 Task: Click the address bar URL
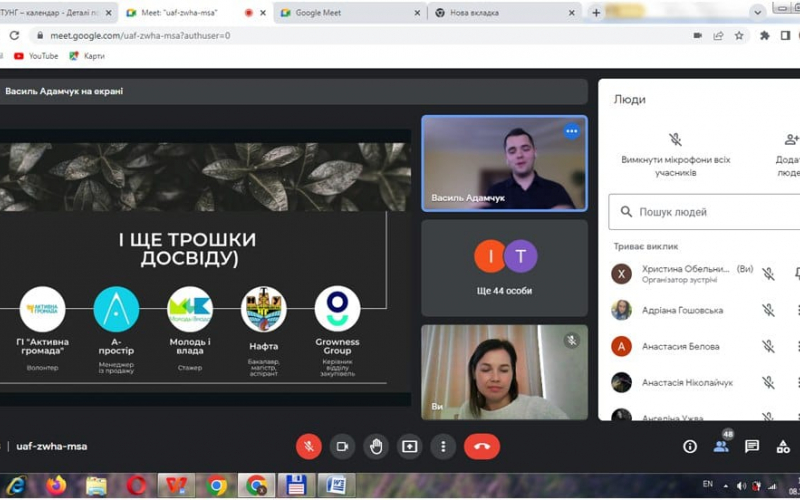click(x=140, y=36)
